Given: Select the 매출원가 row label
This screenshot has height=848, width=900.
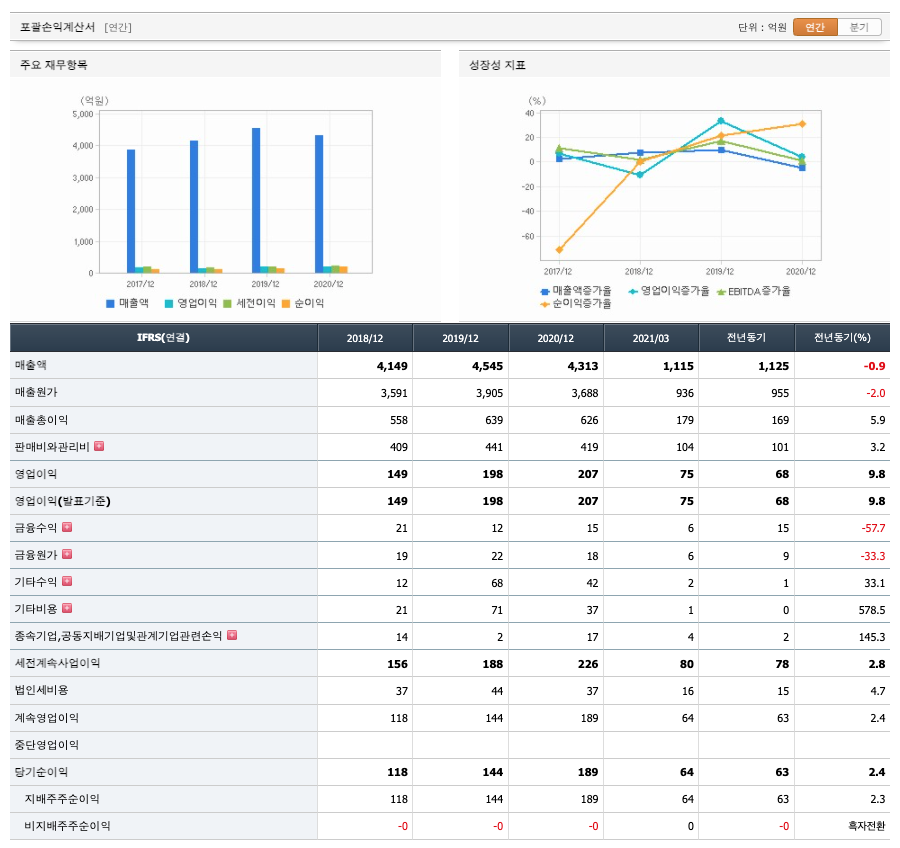Looking at the screenshot, I should click(36, 392).
